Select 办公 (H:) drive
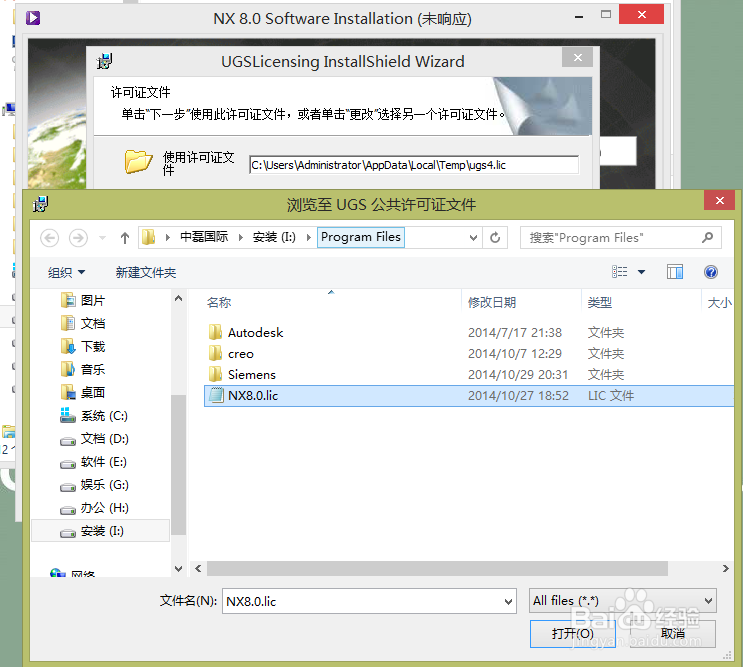The image size is (743, 667). click(94, 508)
